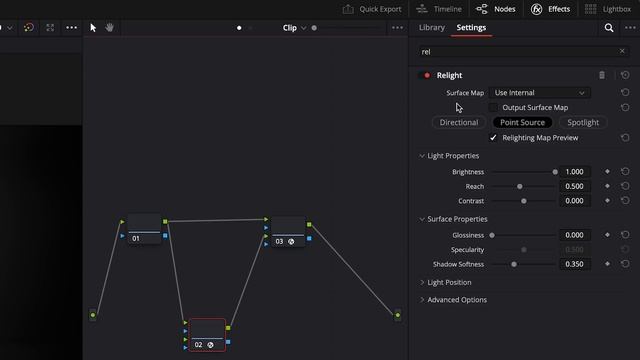Click the Brightness value field 1.000
Screen dimensions: 640x360
click(574, 172)
